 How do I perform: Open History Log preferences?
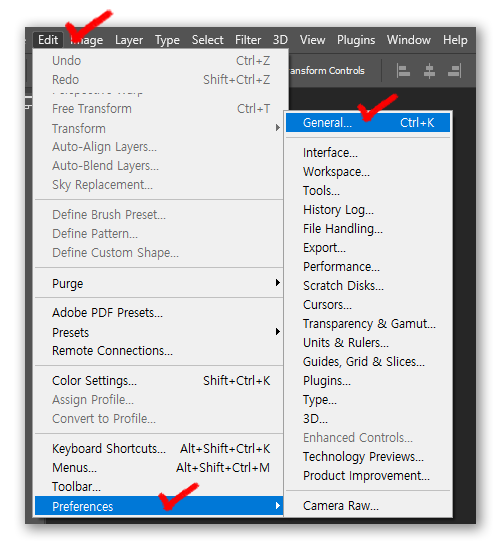click(x=368, y=209)
